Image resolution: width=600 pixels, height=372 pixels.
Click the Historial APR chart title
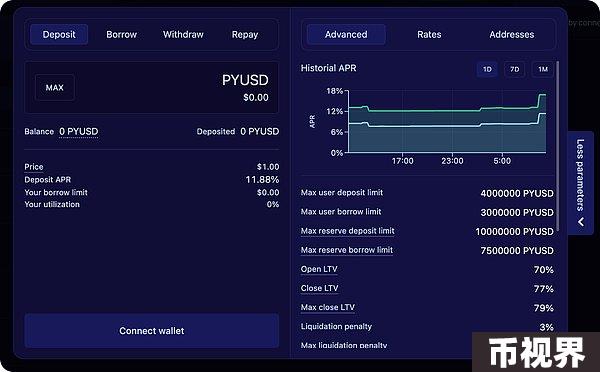point(328,68)
